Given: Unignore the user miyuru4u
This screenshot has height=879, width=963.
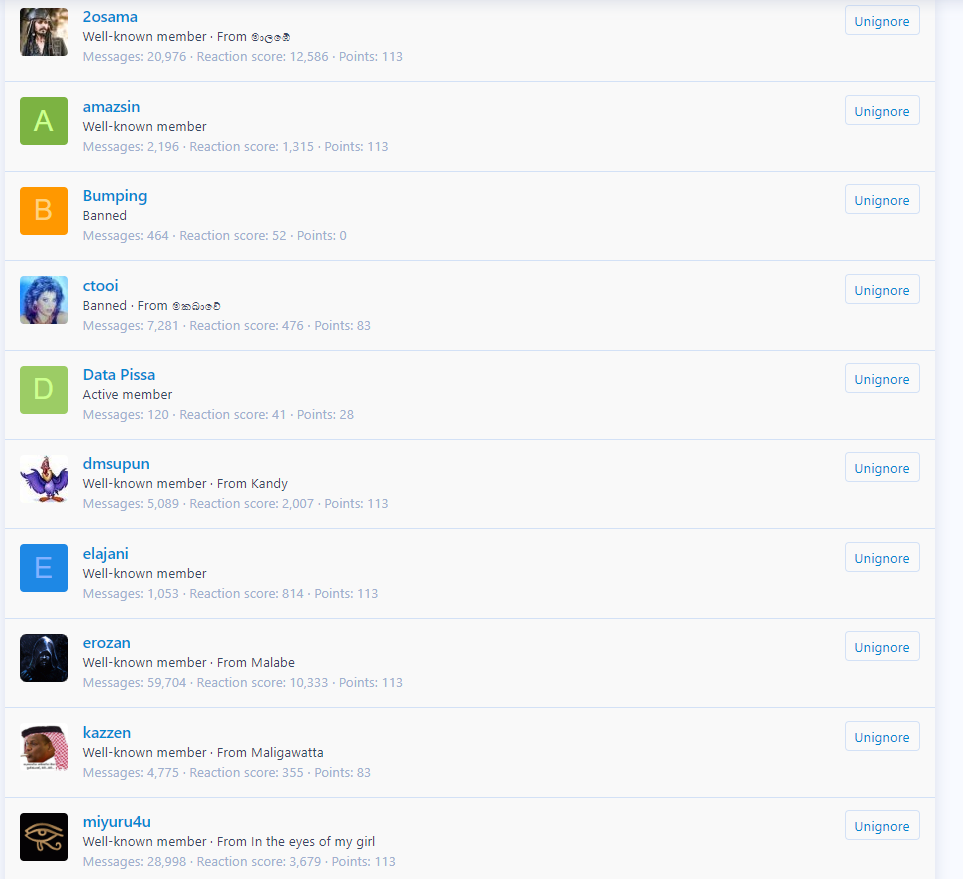Looking at the screenshot, I should [x=882, y=825].
